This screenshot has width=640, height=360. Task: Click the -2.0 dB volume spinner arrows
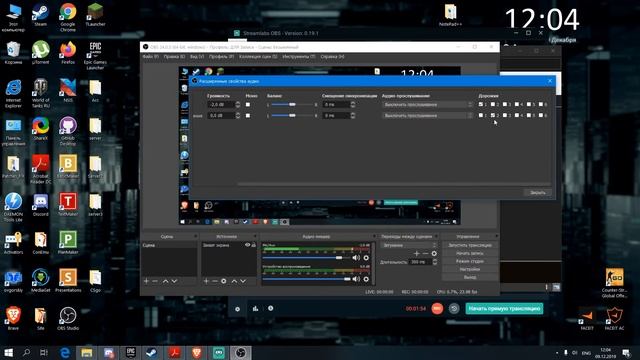(238, 104)
